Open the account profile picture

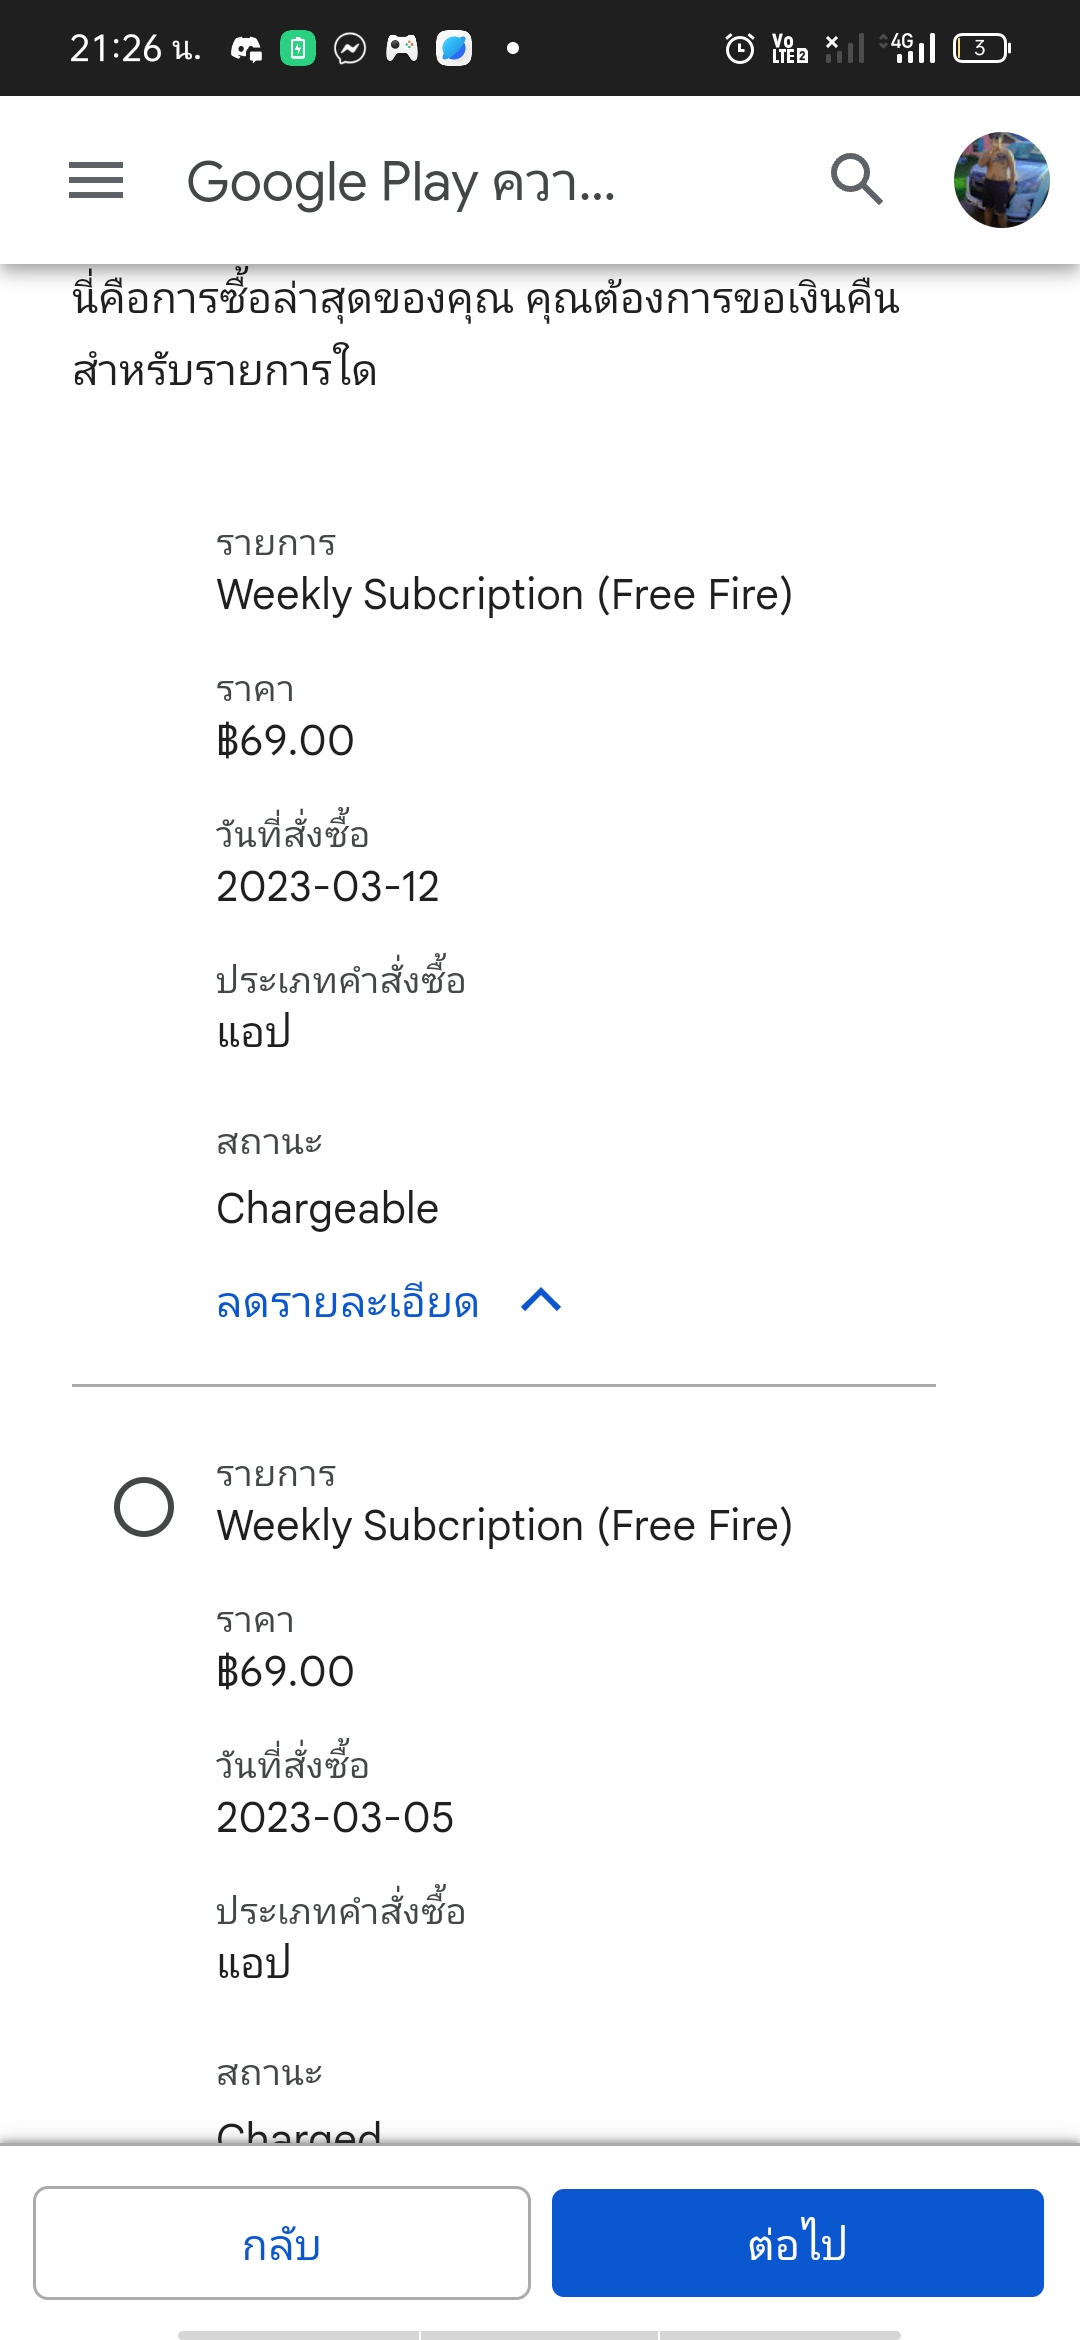pyautogui.click(x=1001, y=180)
